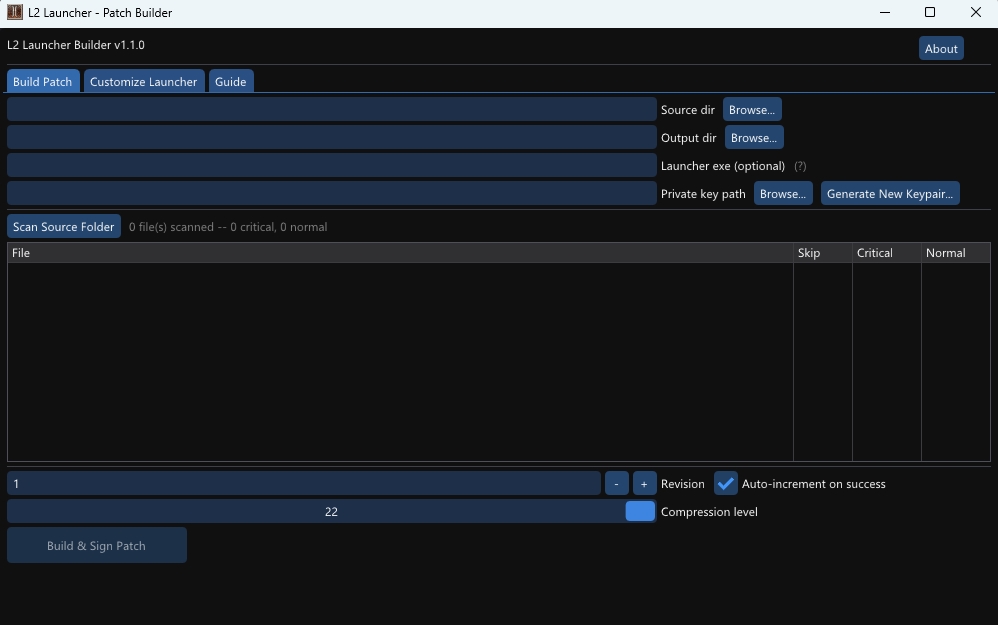Click the Revision number field
This screenshot has width=998, height=625.
tap(304, 484)
